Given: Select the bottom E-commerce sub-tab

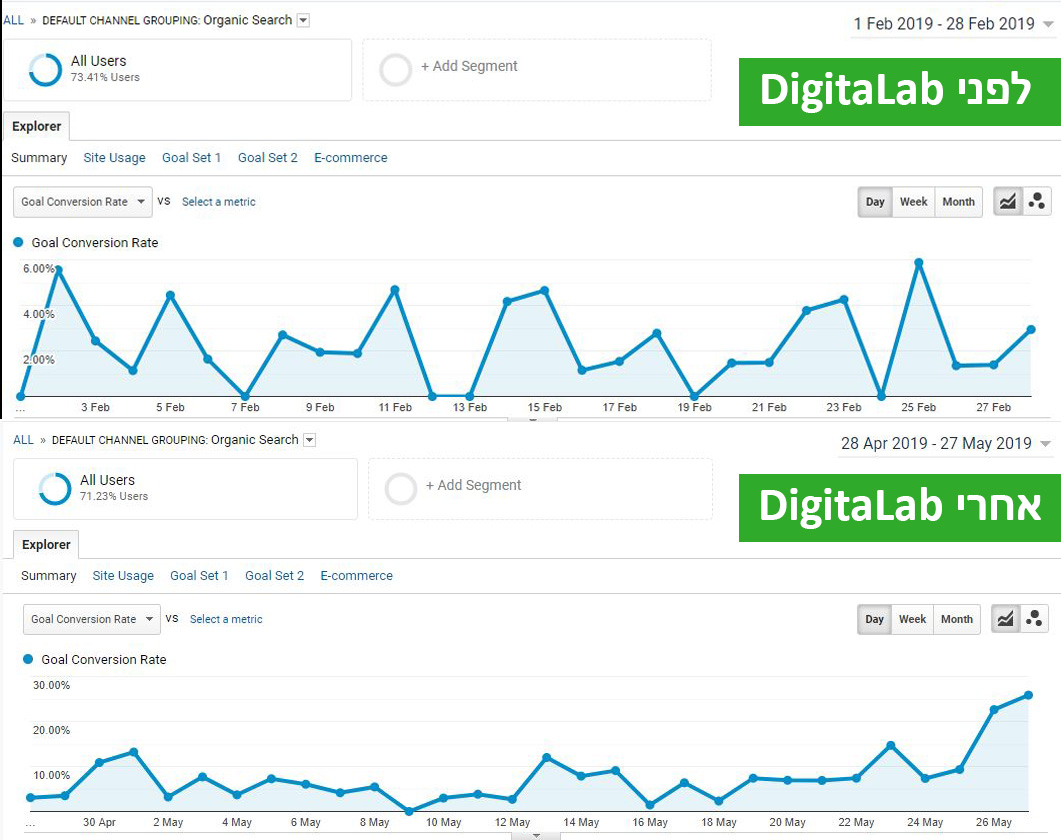Looking at the screenshot, I should click(357, 575).
